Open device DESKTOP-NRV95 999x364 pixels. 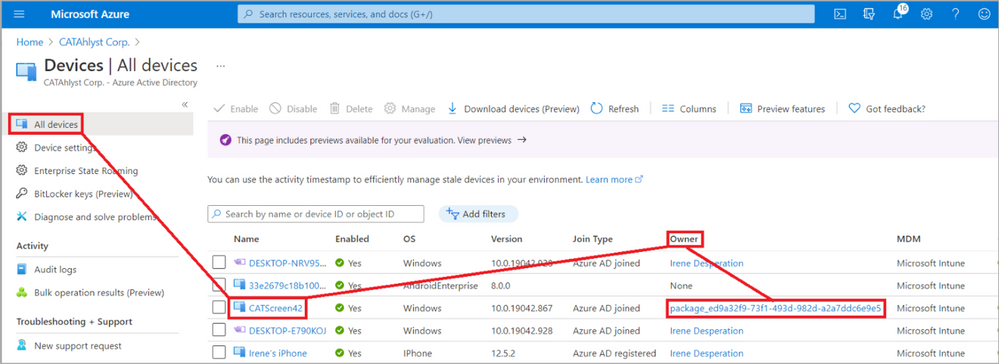[288, 263]
